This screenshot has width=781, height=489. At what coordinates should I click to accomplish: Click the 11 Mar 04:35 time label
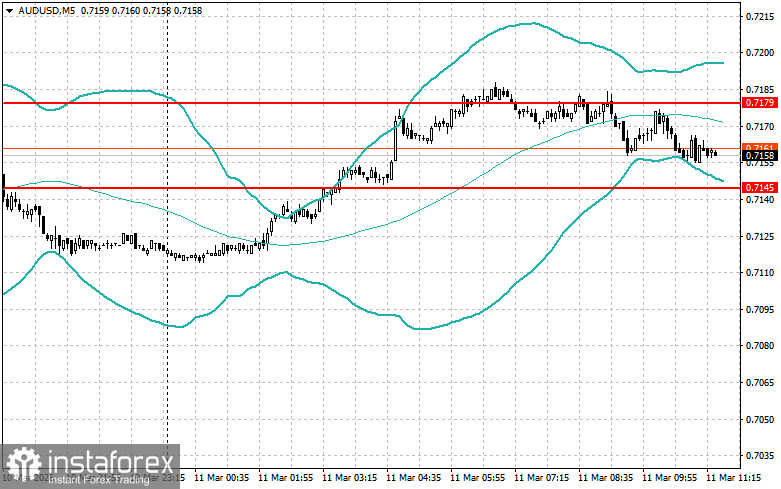point(413,478)
